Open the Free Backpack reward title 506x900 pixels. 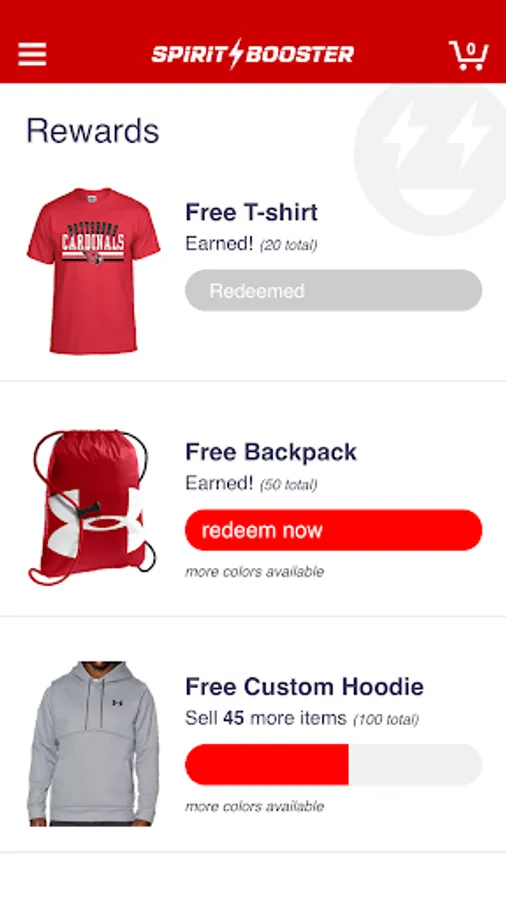pyautogui.click(x=271, y=452)
